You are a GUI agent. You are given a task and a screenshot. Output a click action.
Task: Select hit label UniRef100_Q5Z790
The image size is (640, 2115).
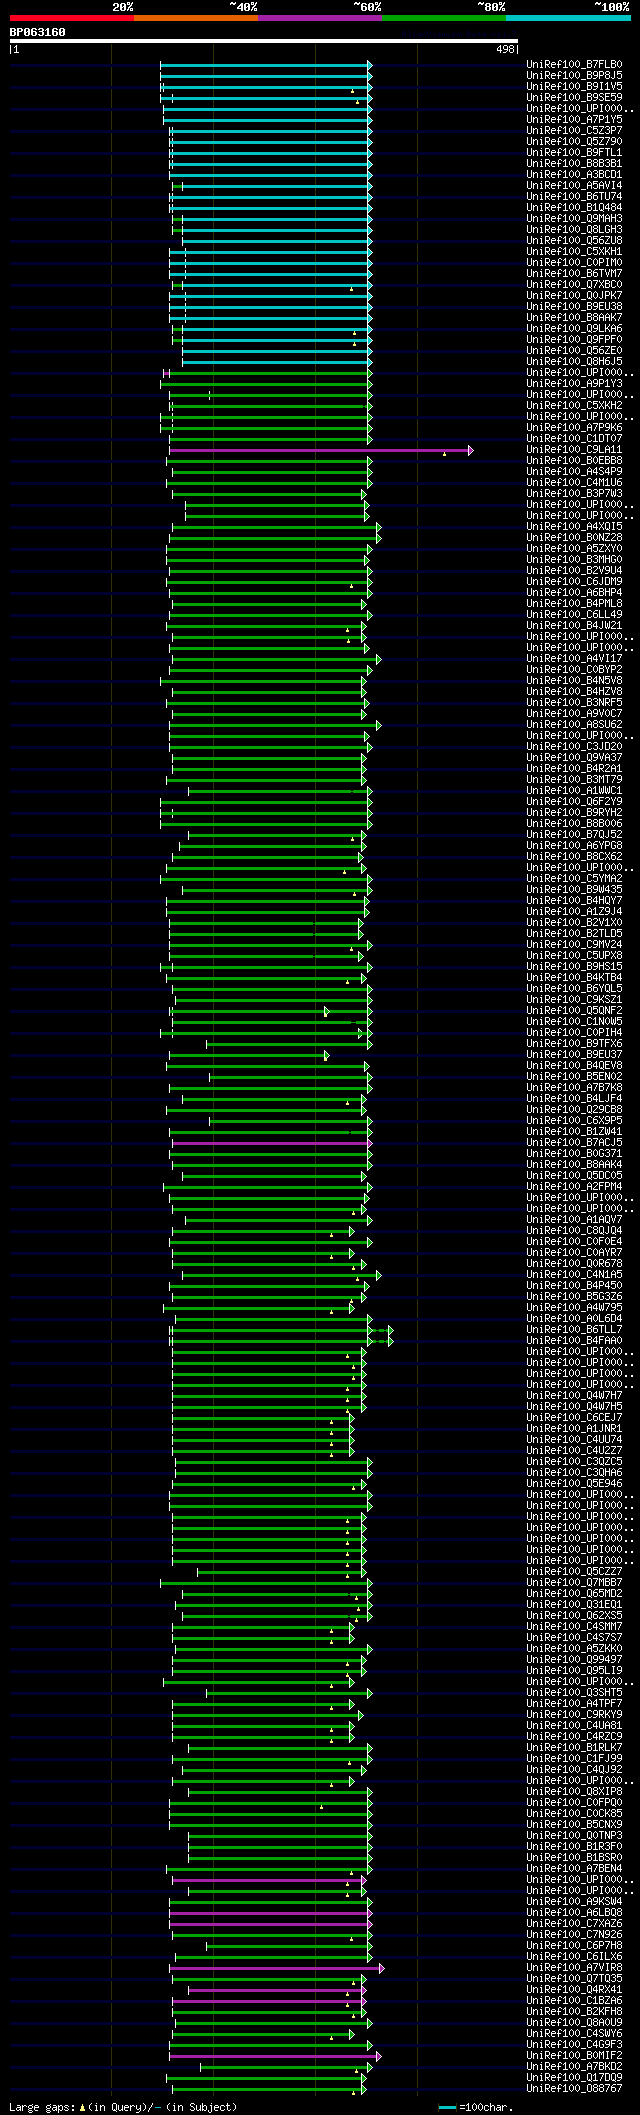(x=574, y=142)
